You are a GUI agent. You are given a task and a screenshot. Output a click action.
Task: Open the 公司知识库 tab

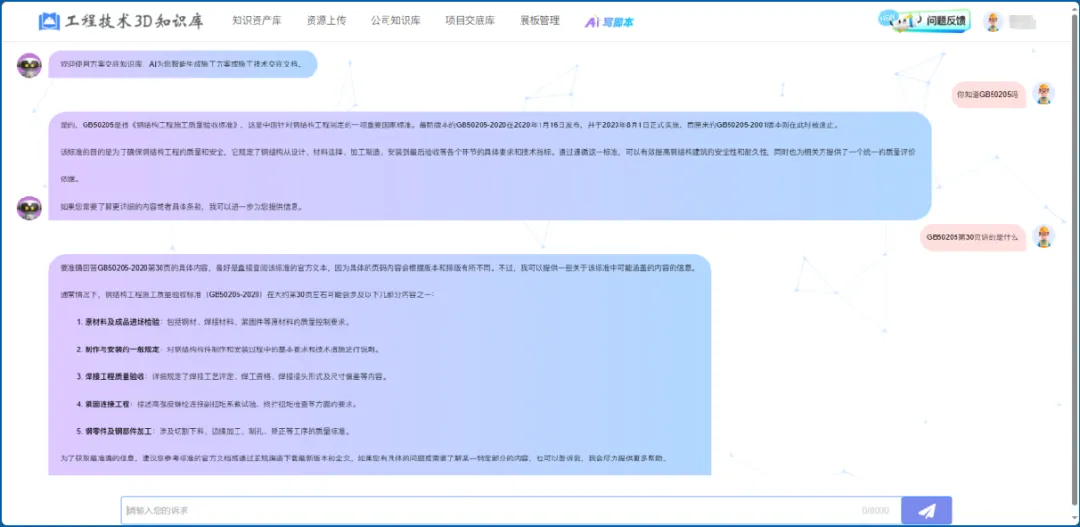[395, 21]
